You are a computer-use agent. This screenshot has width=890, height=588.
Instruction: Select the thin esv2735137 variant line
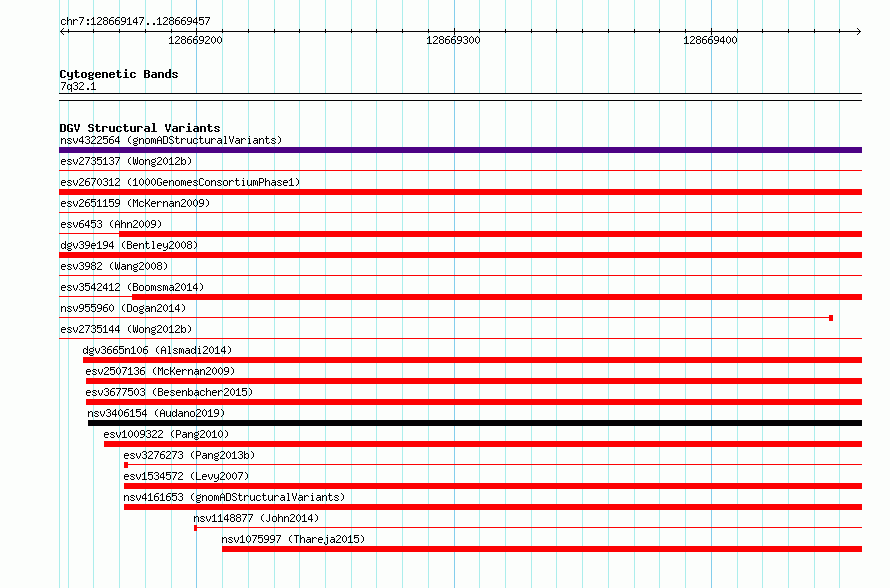coord(460,170)
